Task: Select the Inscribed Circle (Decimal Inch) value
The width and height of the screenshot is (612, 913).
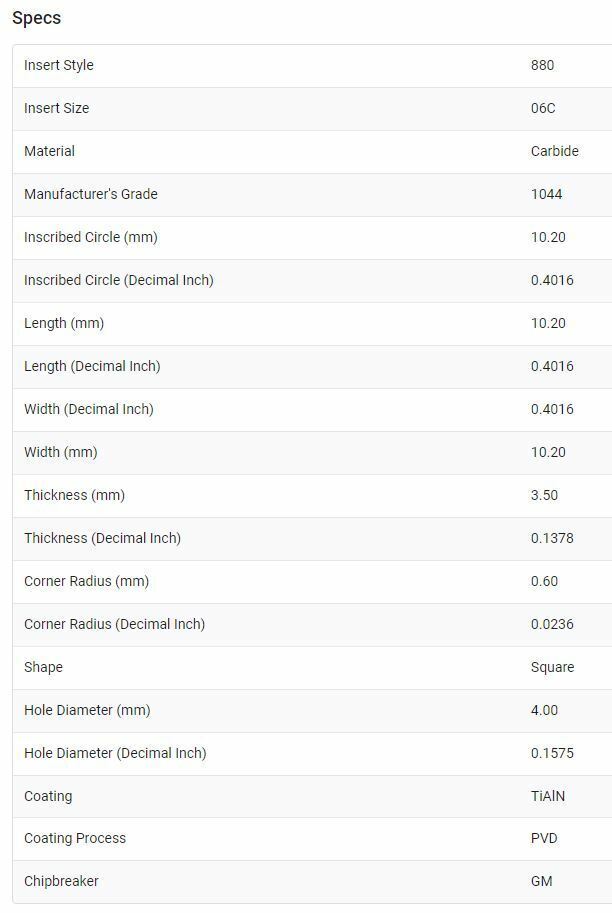Action: [x=552, y=280]
